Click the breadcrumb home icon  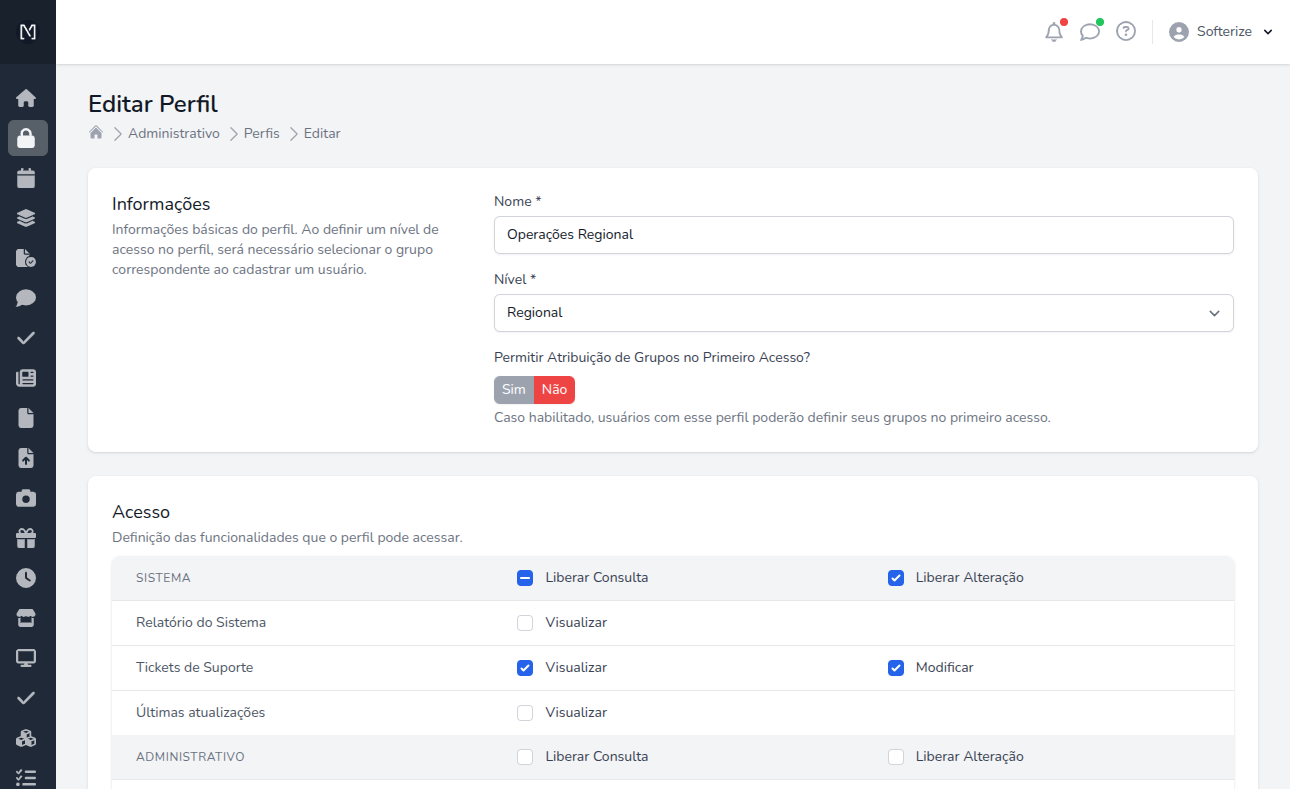point(96,133)
